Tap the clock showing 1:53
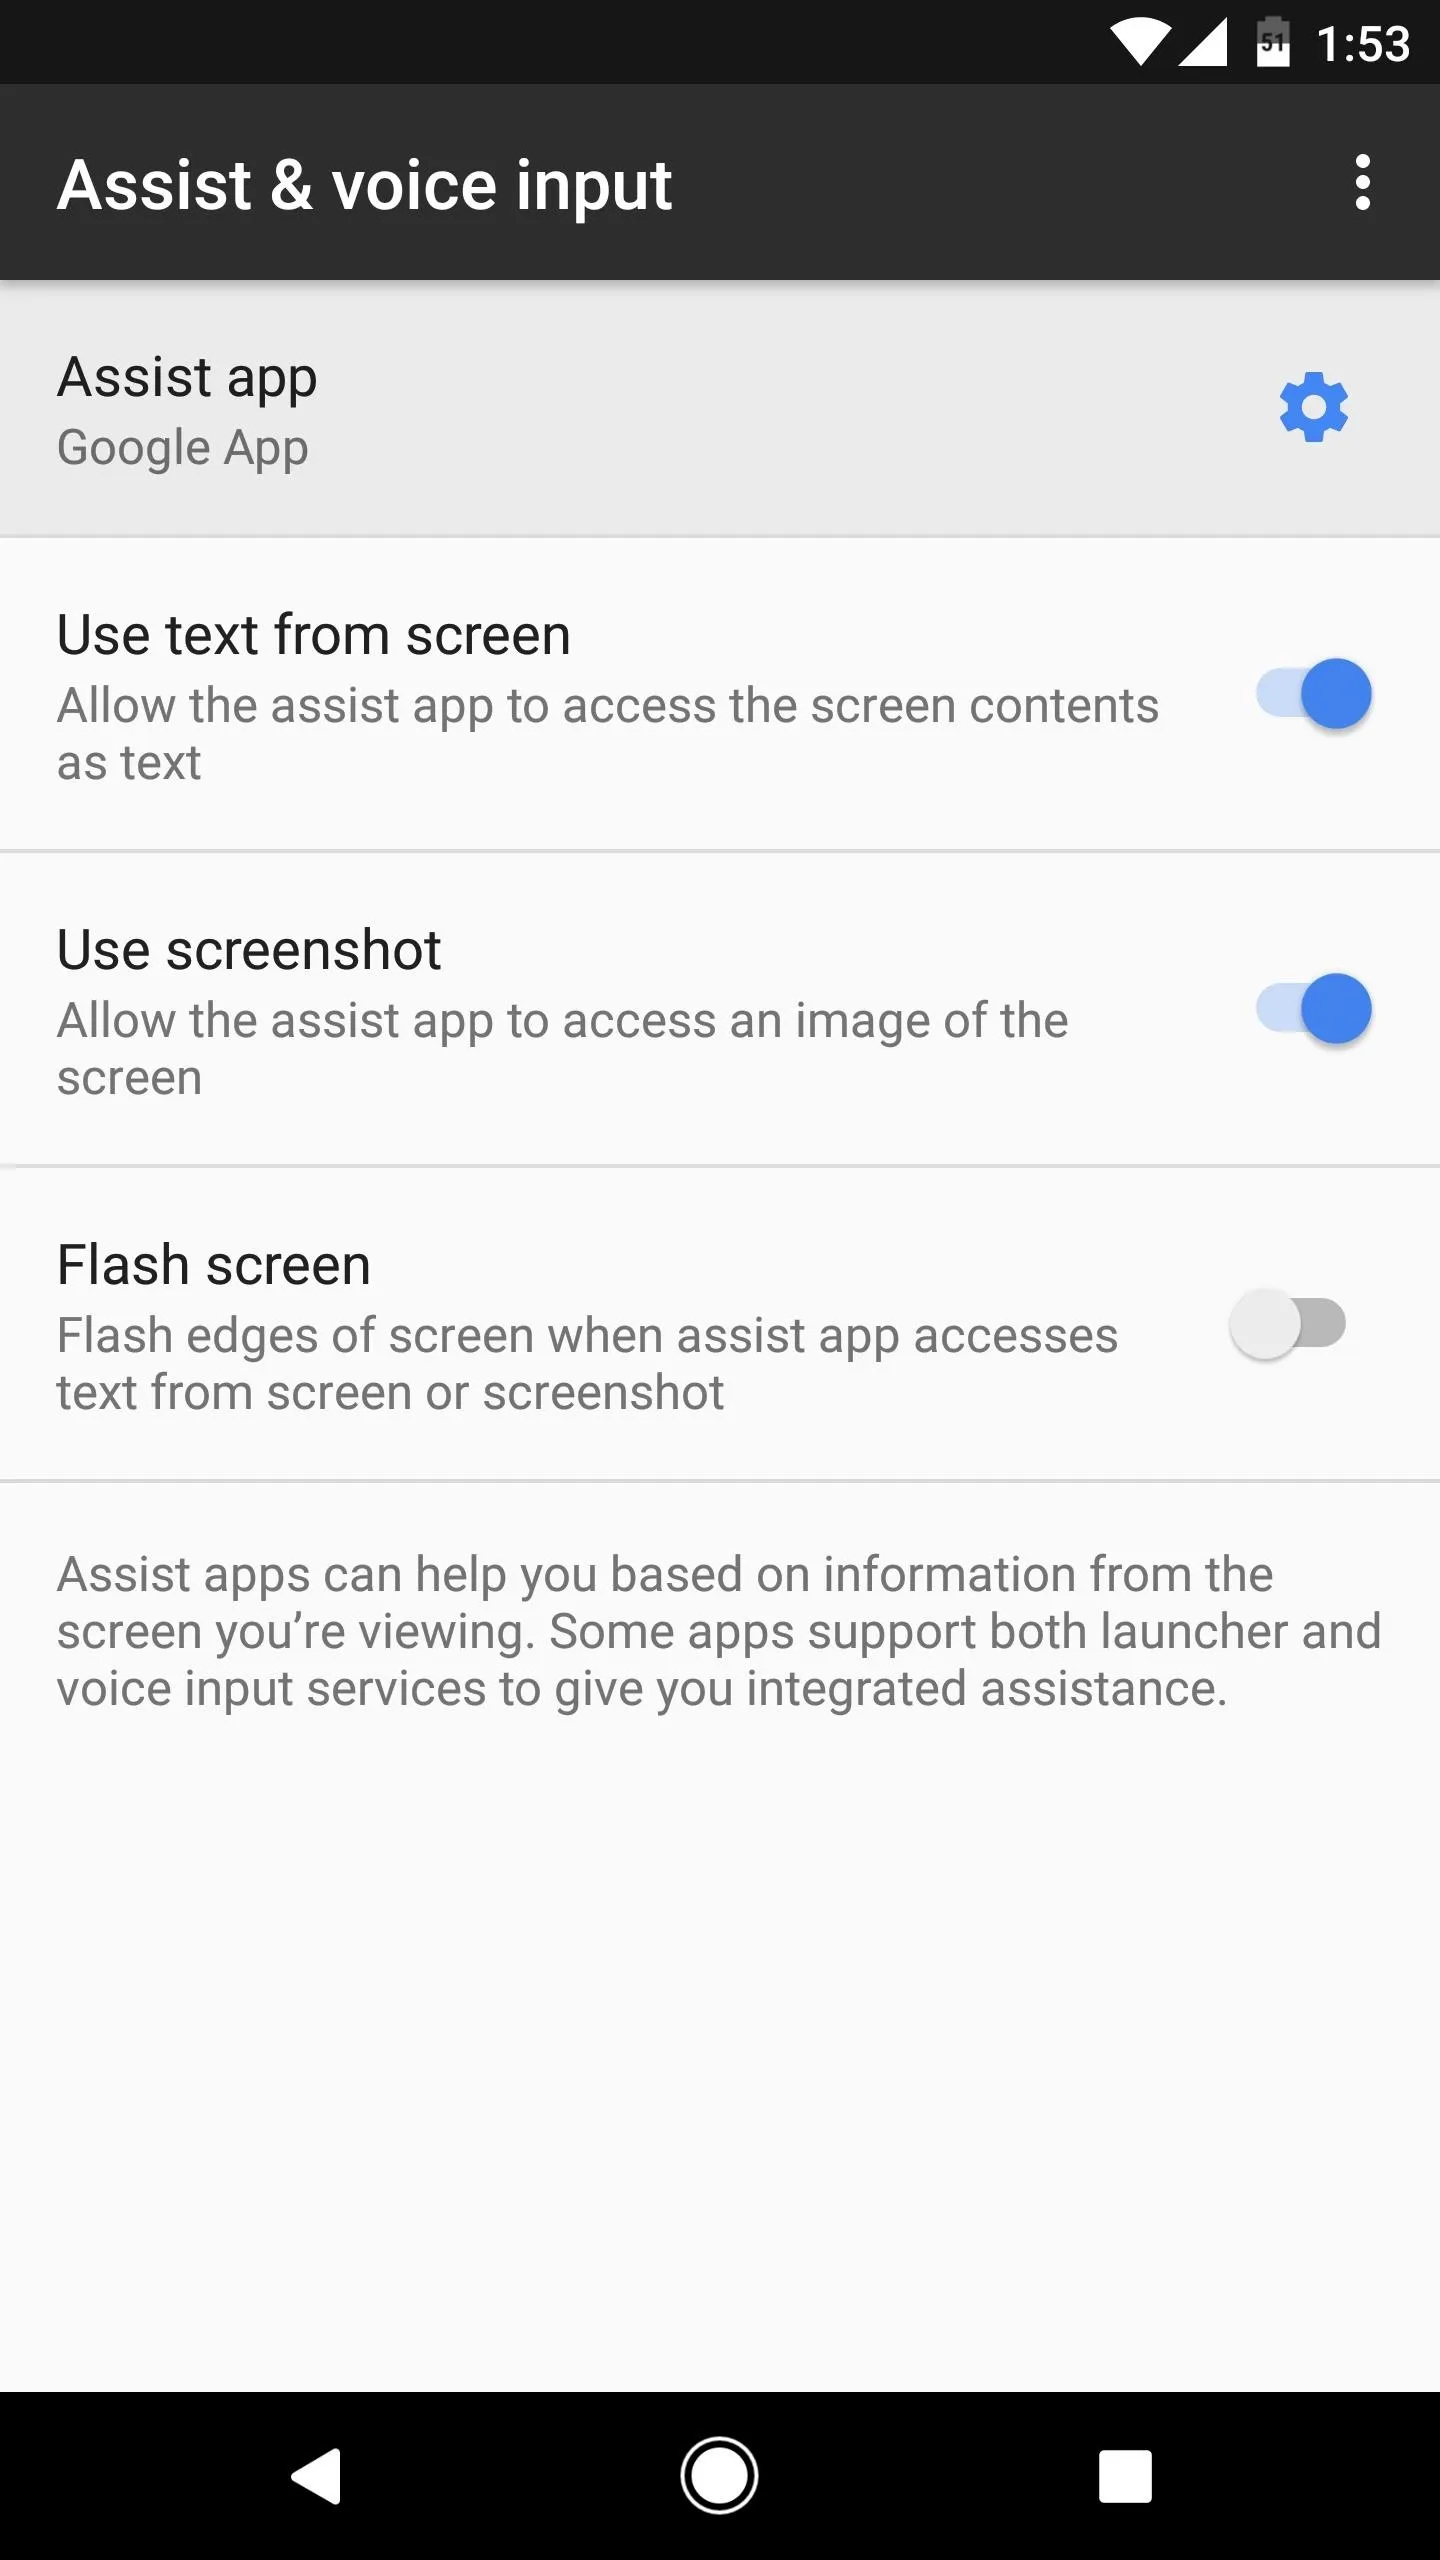 coord(1363,45)
